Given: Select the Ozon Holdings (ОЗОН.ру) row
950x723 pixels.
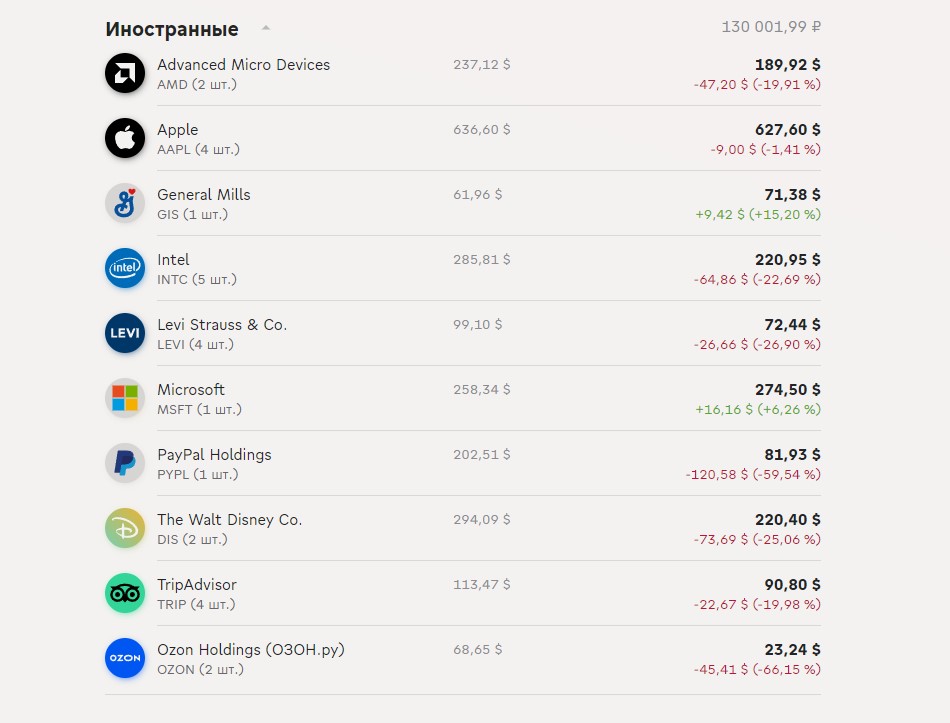Looking at the screenshot, I should [463, 659].
